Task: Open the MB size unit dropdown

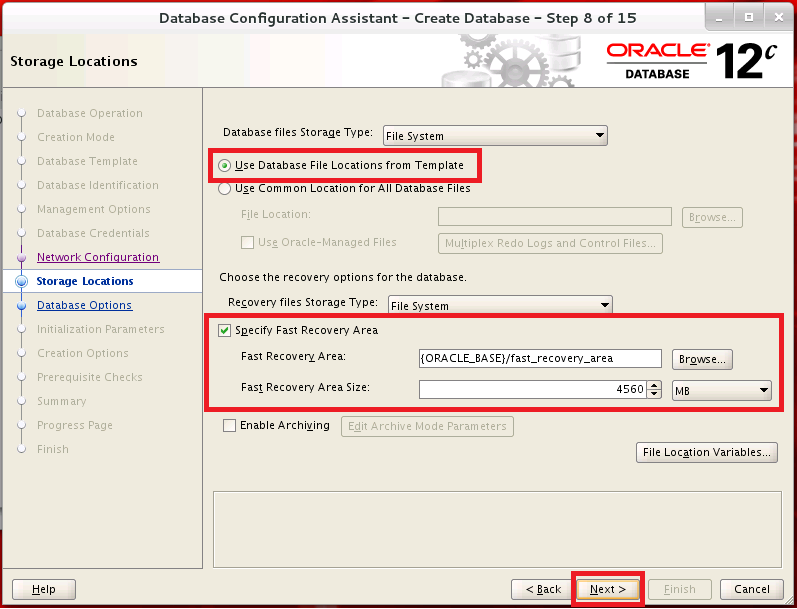Action: pos(721,390)
